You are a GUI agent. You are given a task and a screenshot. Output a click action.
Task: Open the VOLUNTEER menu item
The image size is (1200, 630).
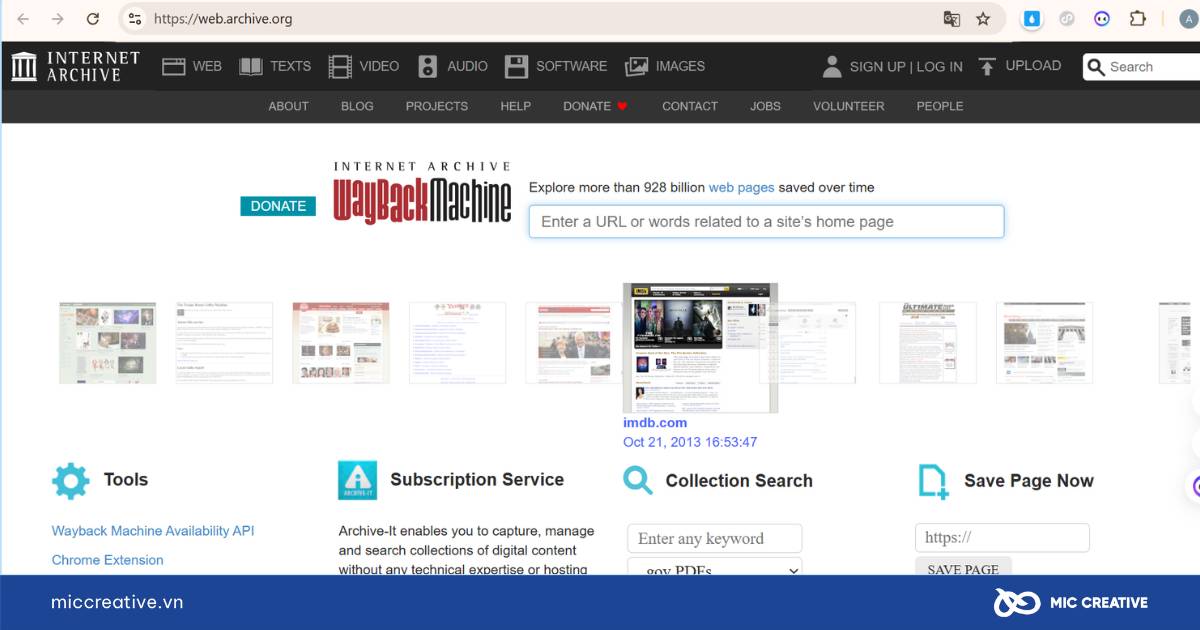pyautogui.click(x=849, y=106)
